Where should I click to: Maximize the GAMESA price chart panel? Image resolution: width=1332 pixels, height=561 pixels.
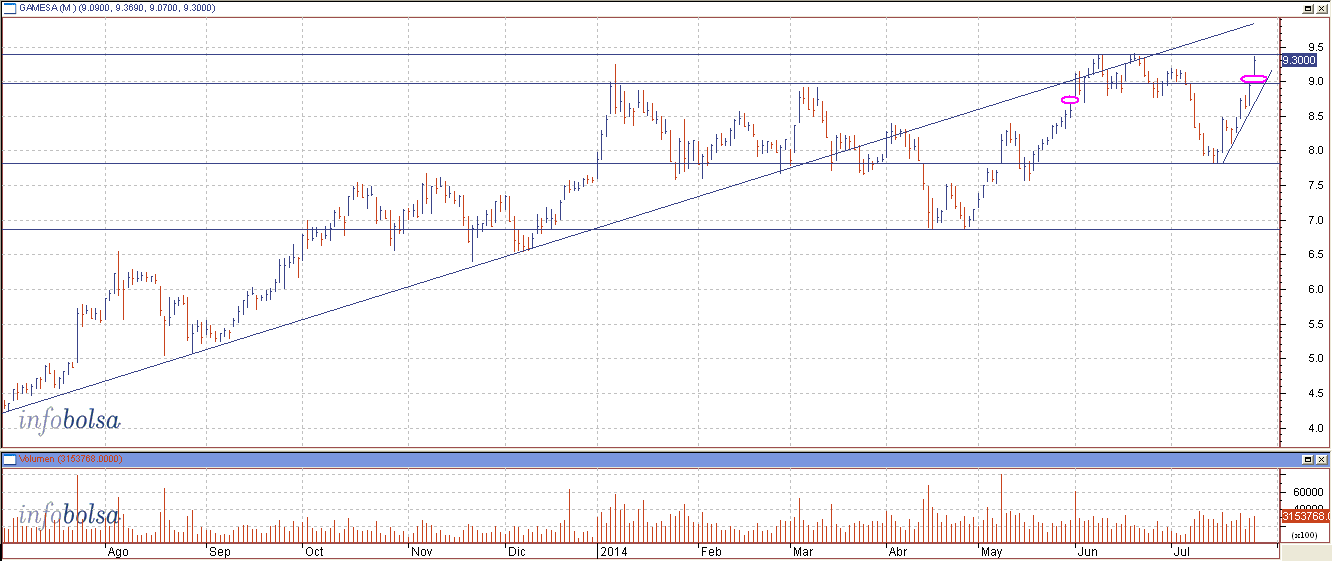[1307, 8]
